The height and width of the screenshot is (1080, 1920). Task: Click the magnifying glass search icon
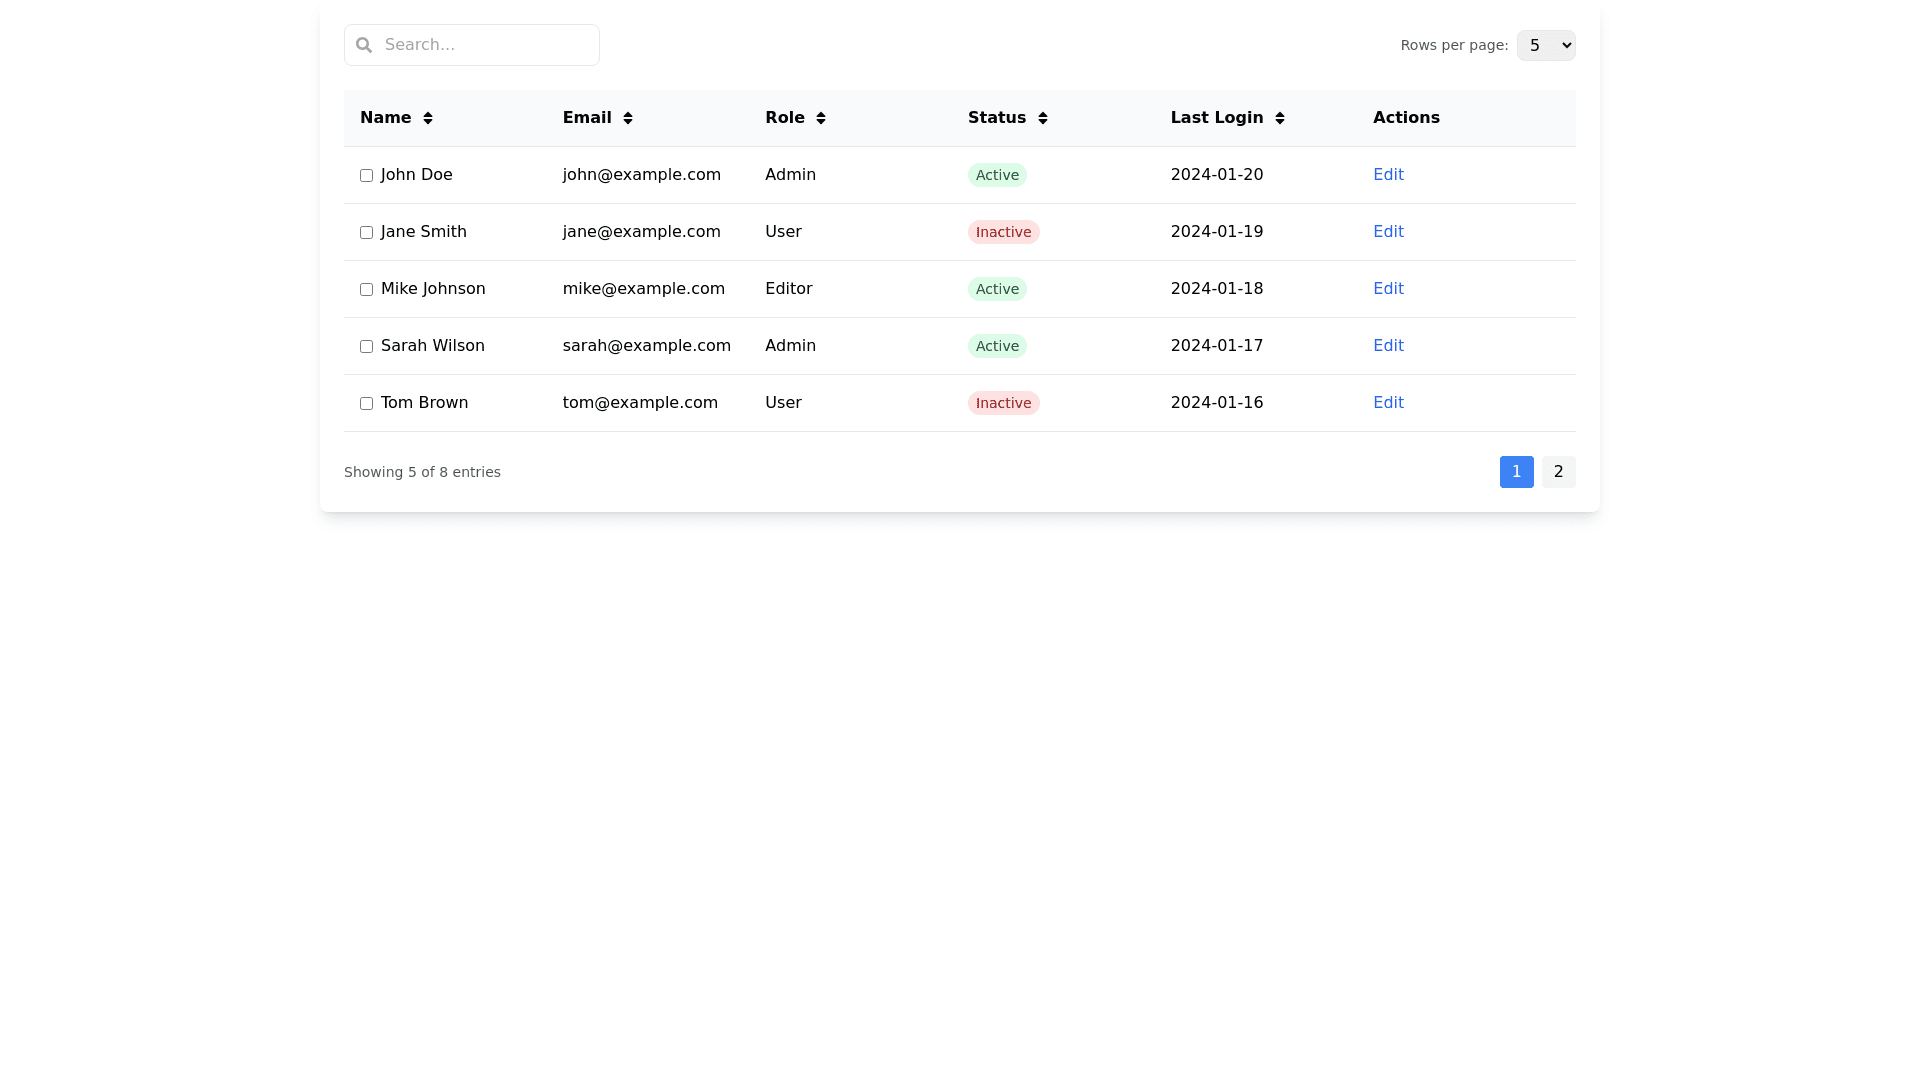coord(364,45)
